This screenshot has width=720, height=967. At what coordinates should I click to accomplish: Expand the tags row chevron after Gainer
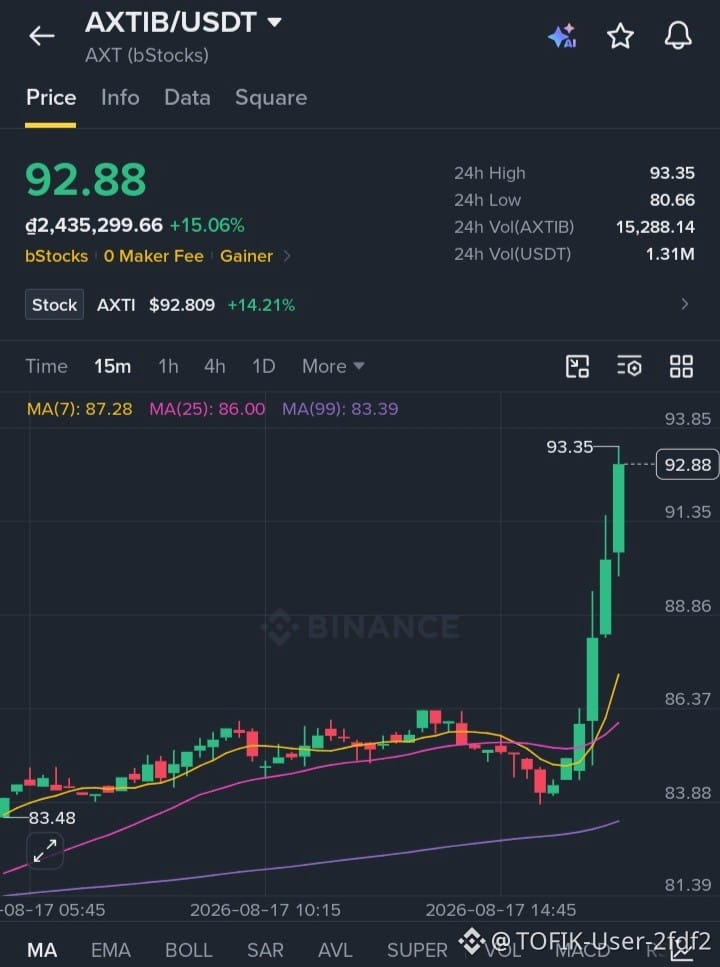coord(287,256)
